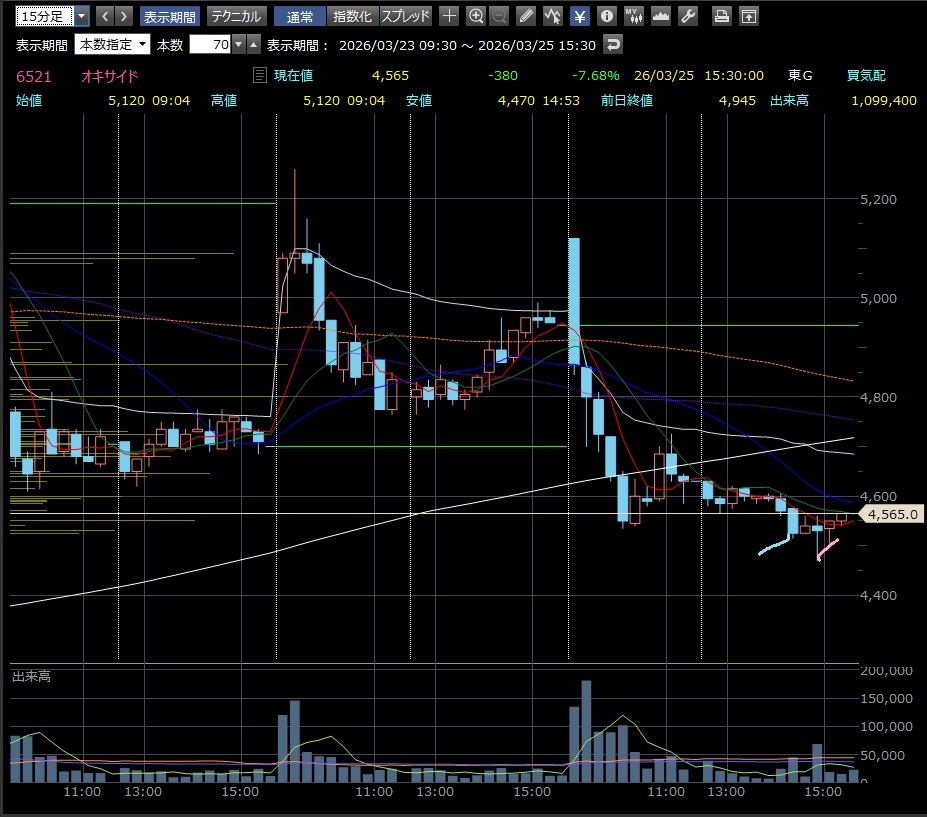
Task: Toggle the crosshair plus cursor button
Action: click(x=450, y=16)
